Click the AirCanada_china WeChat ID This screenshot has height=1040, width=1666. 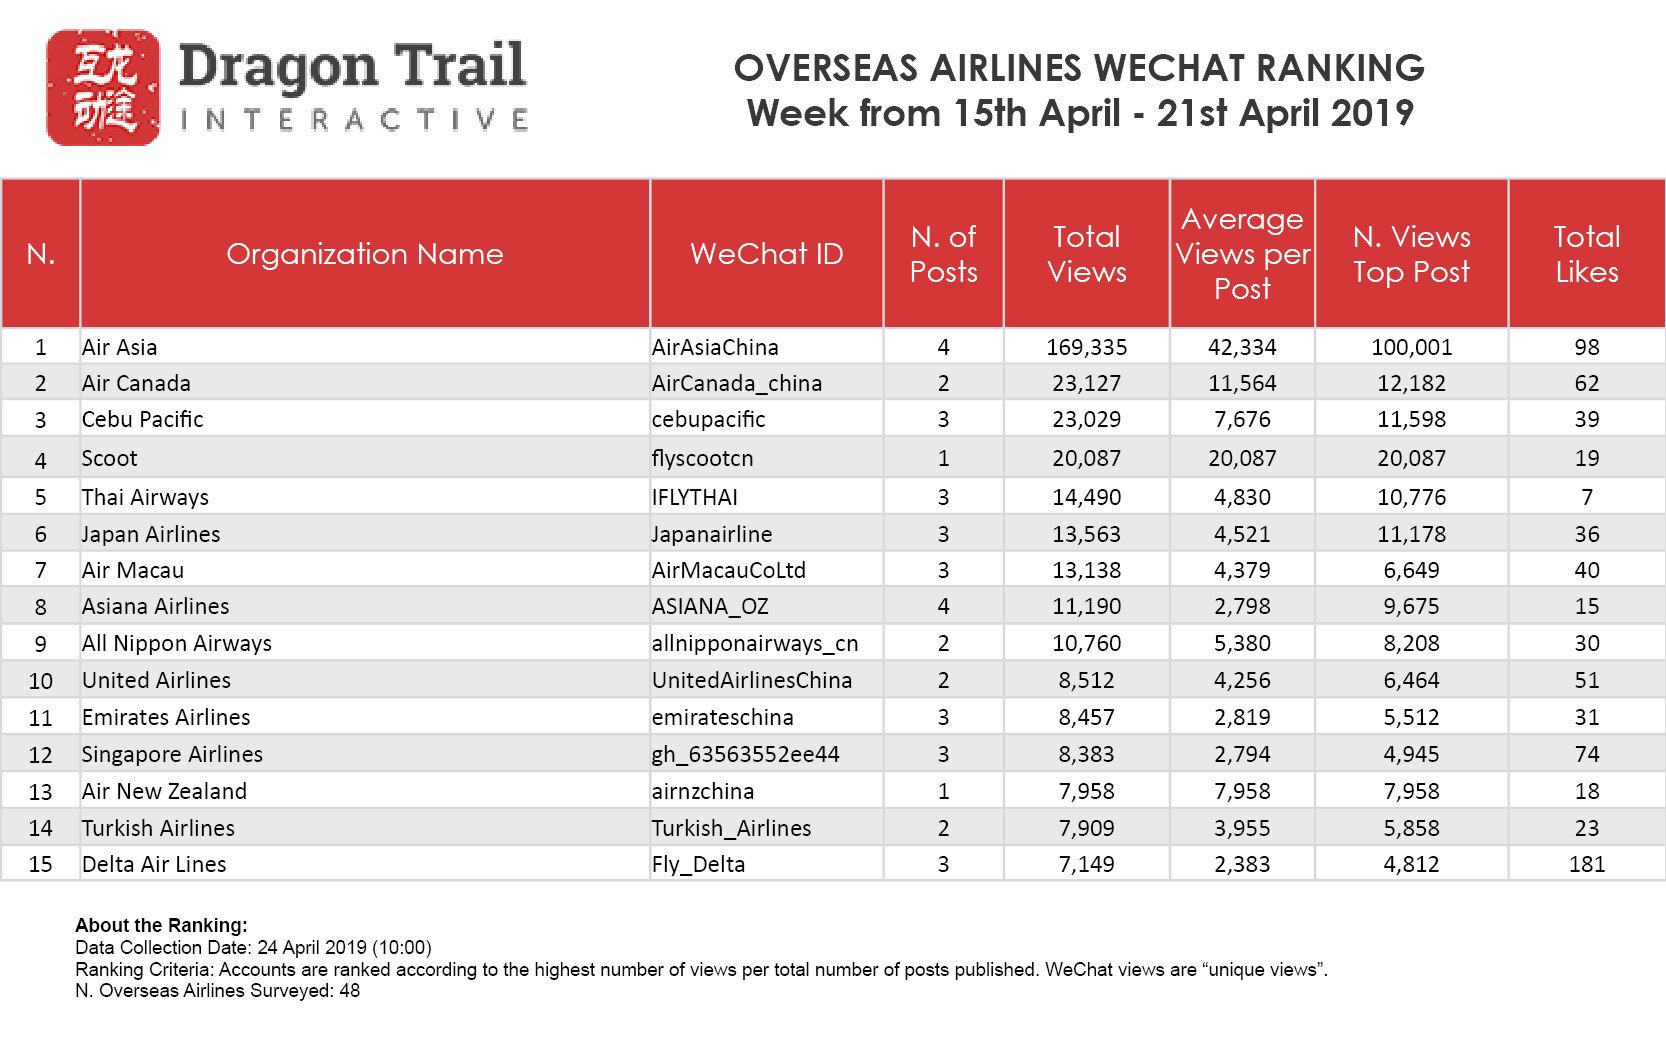737,383
